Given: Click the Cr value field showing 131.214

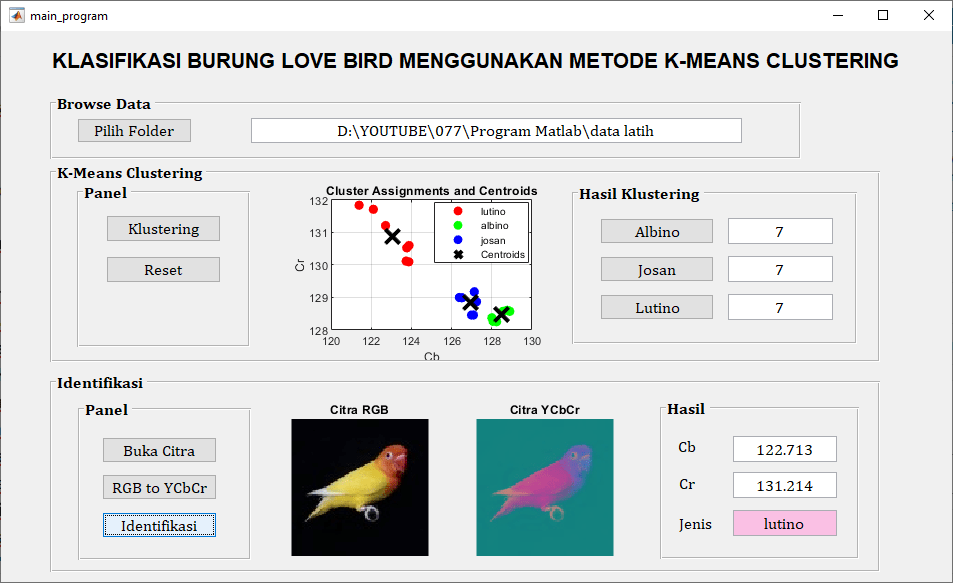Looking at the screenshot, I should [x=784, y=485].
